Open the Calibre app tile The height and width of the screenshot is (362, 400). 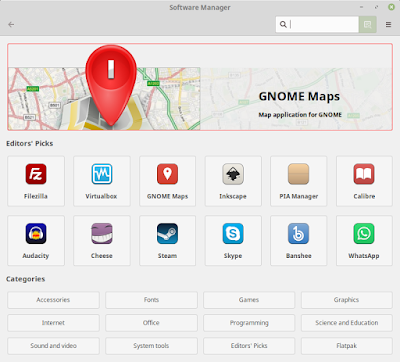click(x=364, y=181)
